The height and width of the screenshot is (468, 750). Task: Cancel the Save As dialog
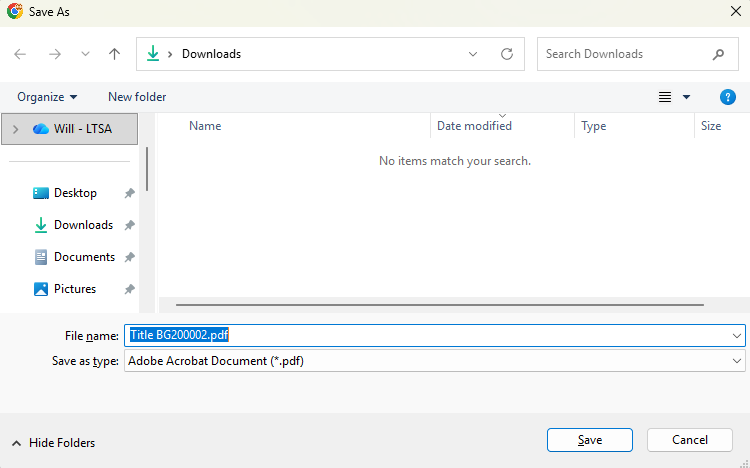pyautogui.click(x=690, y=440)
